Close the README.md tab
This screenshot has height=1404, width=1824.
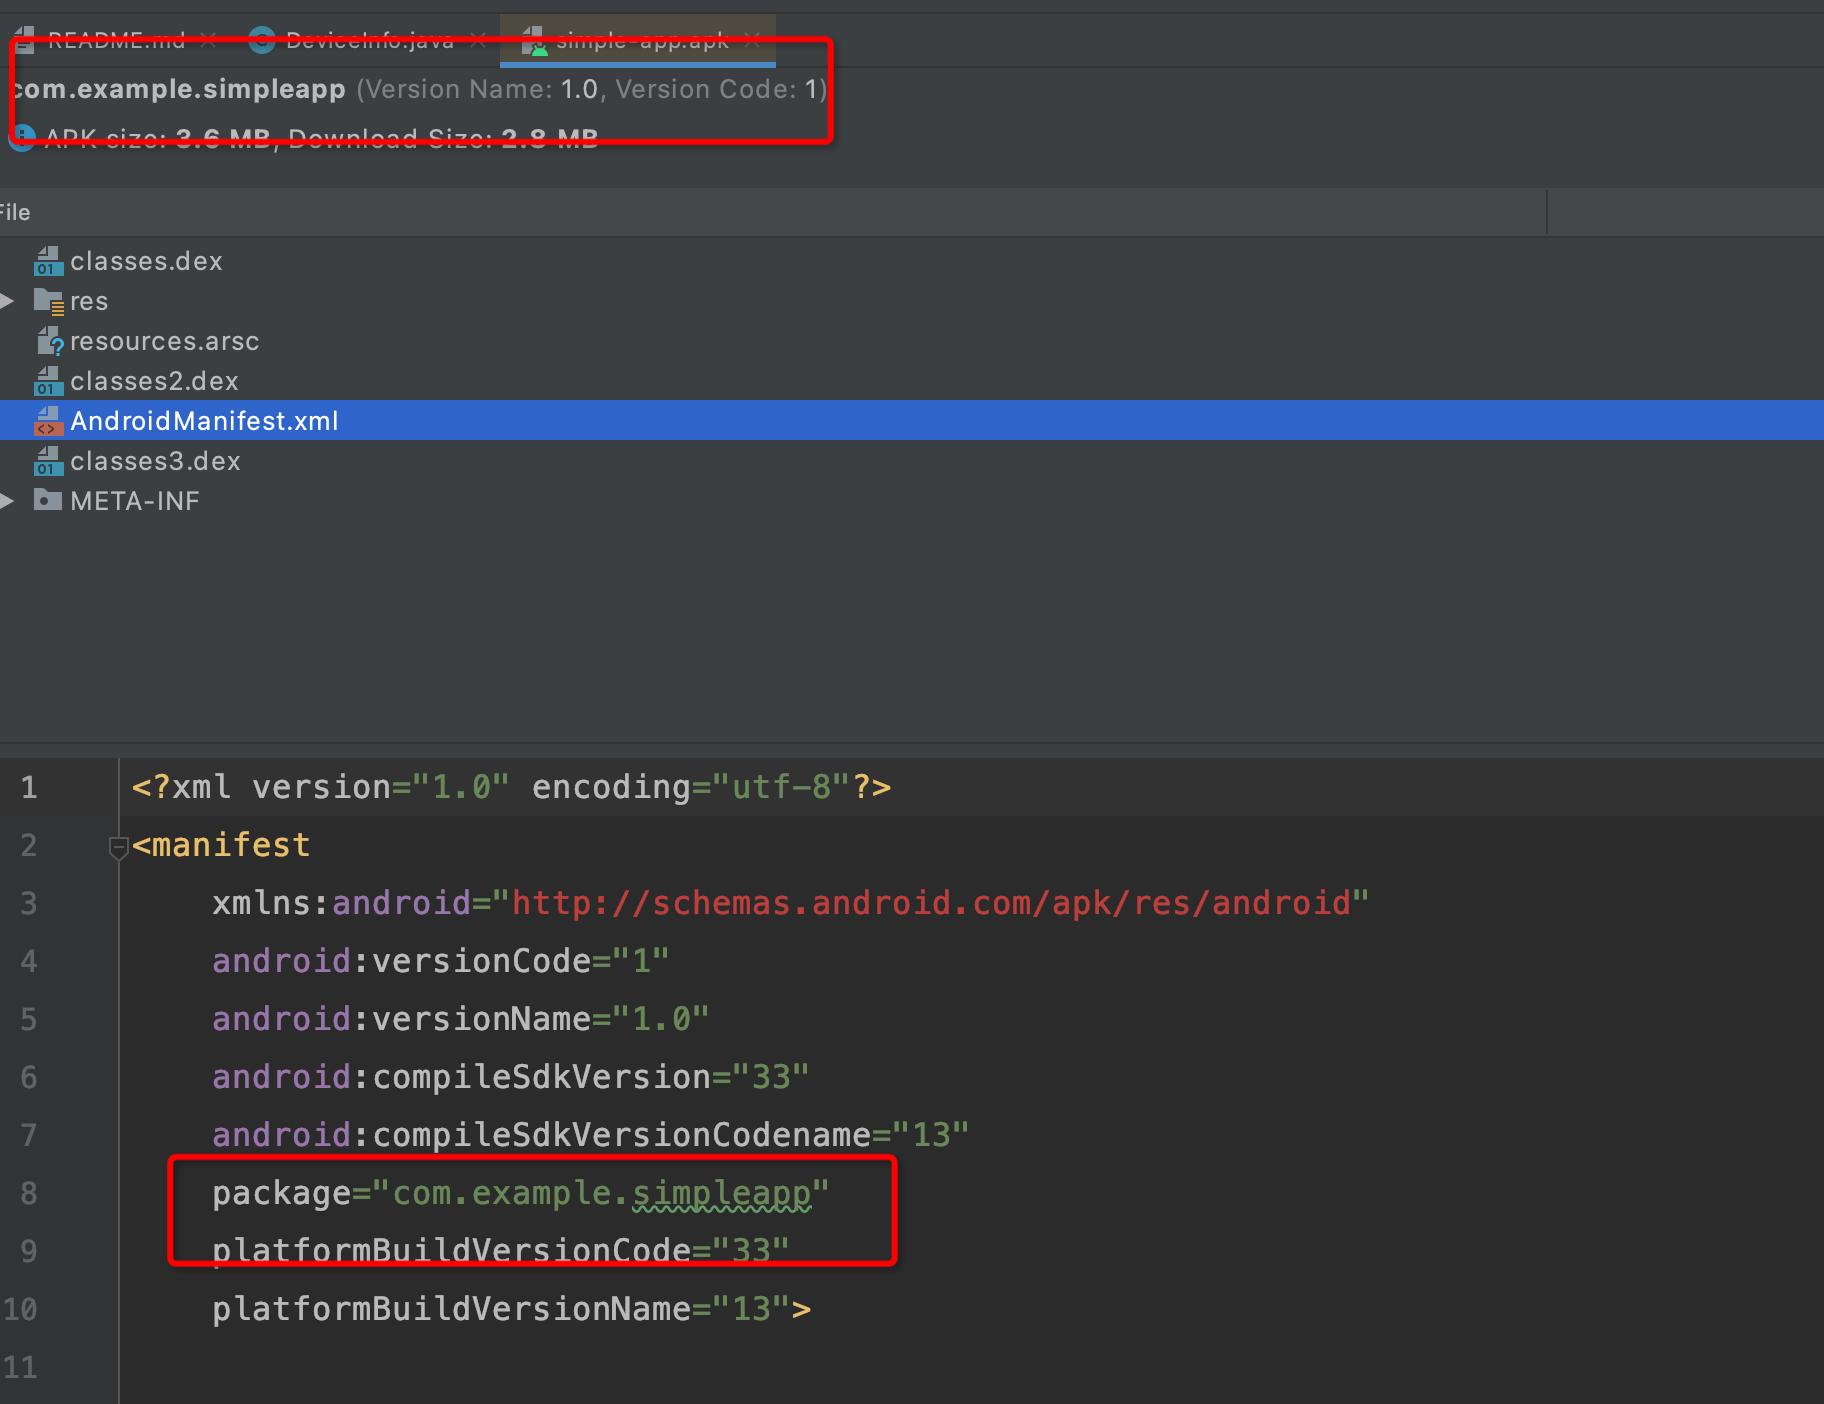208,41
